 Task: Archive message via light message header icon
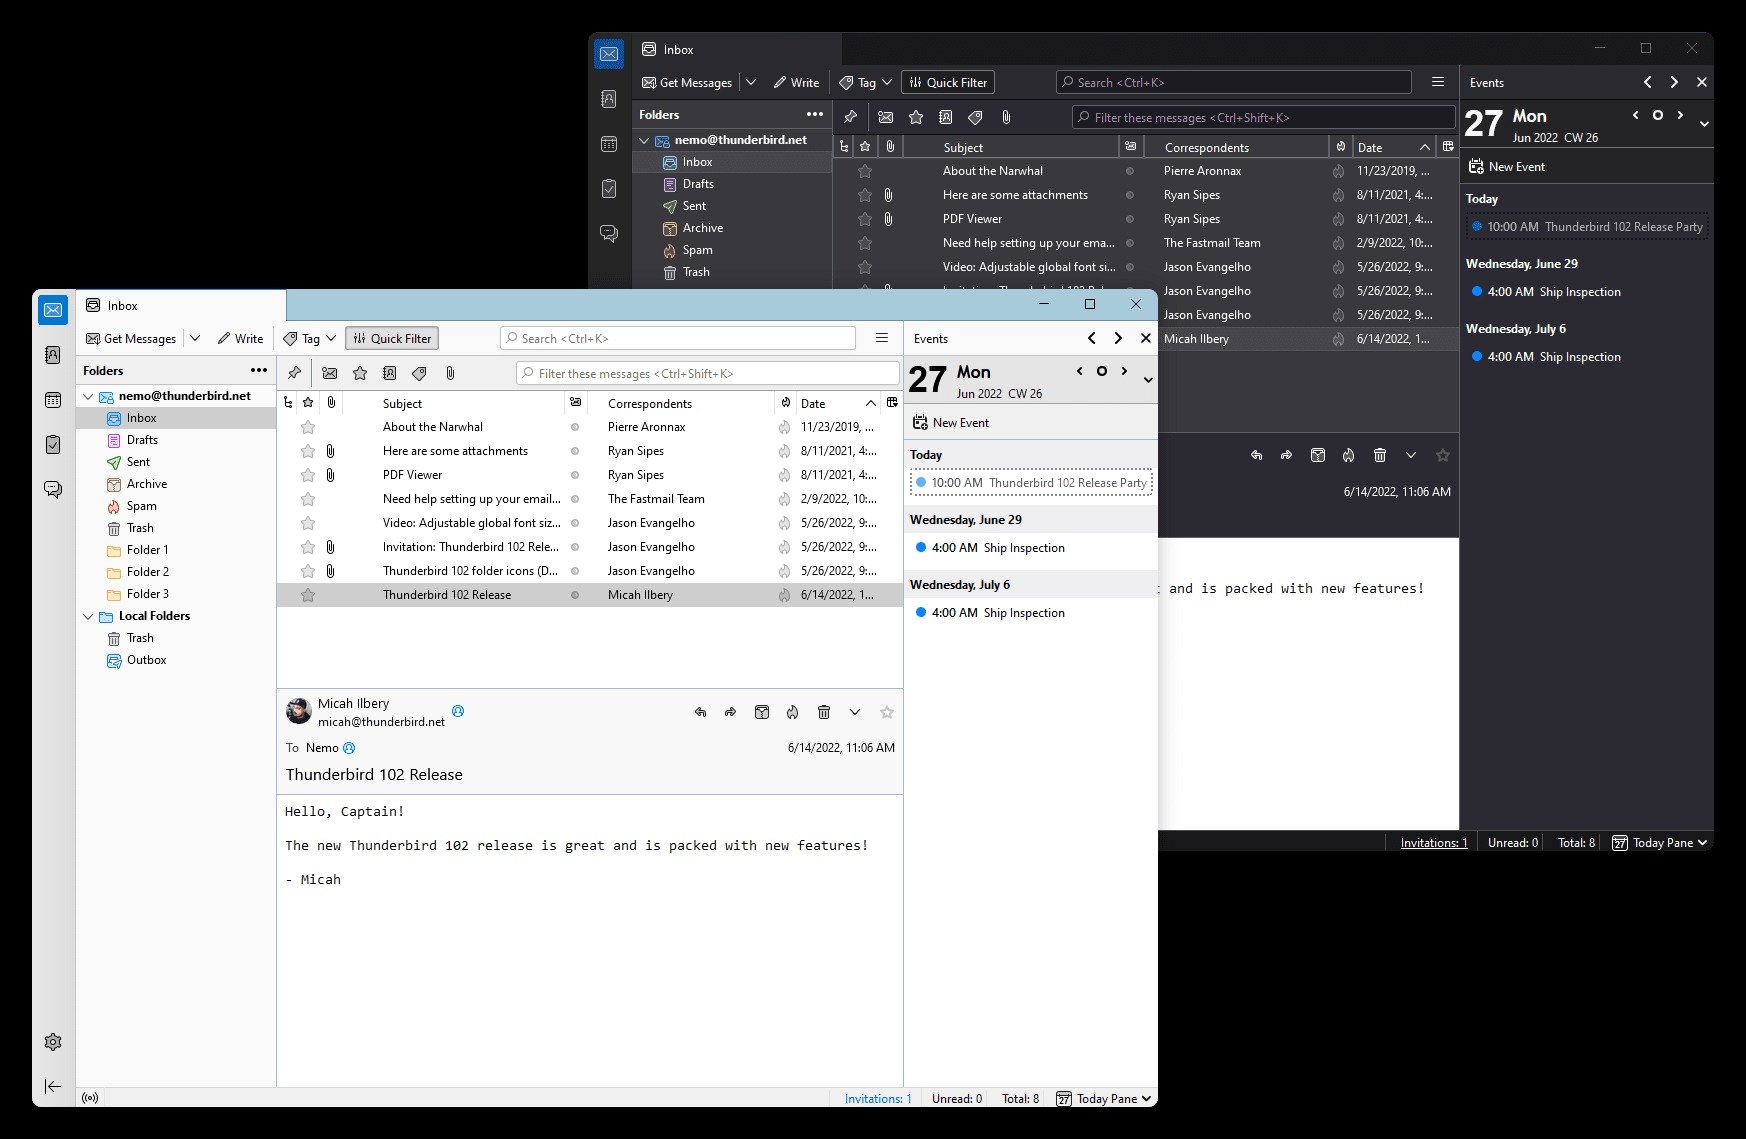pos(762,712)
